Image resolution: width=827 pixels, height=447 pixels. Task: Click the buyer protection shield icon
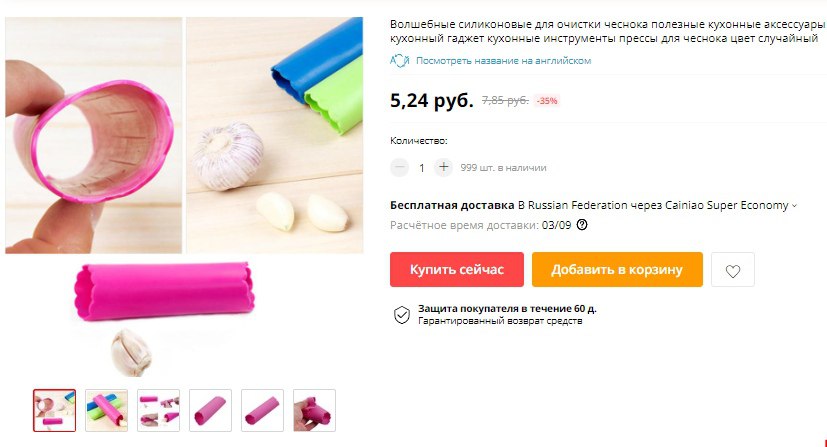tap(402, 315)
